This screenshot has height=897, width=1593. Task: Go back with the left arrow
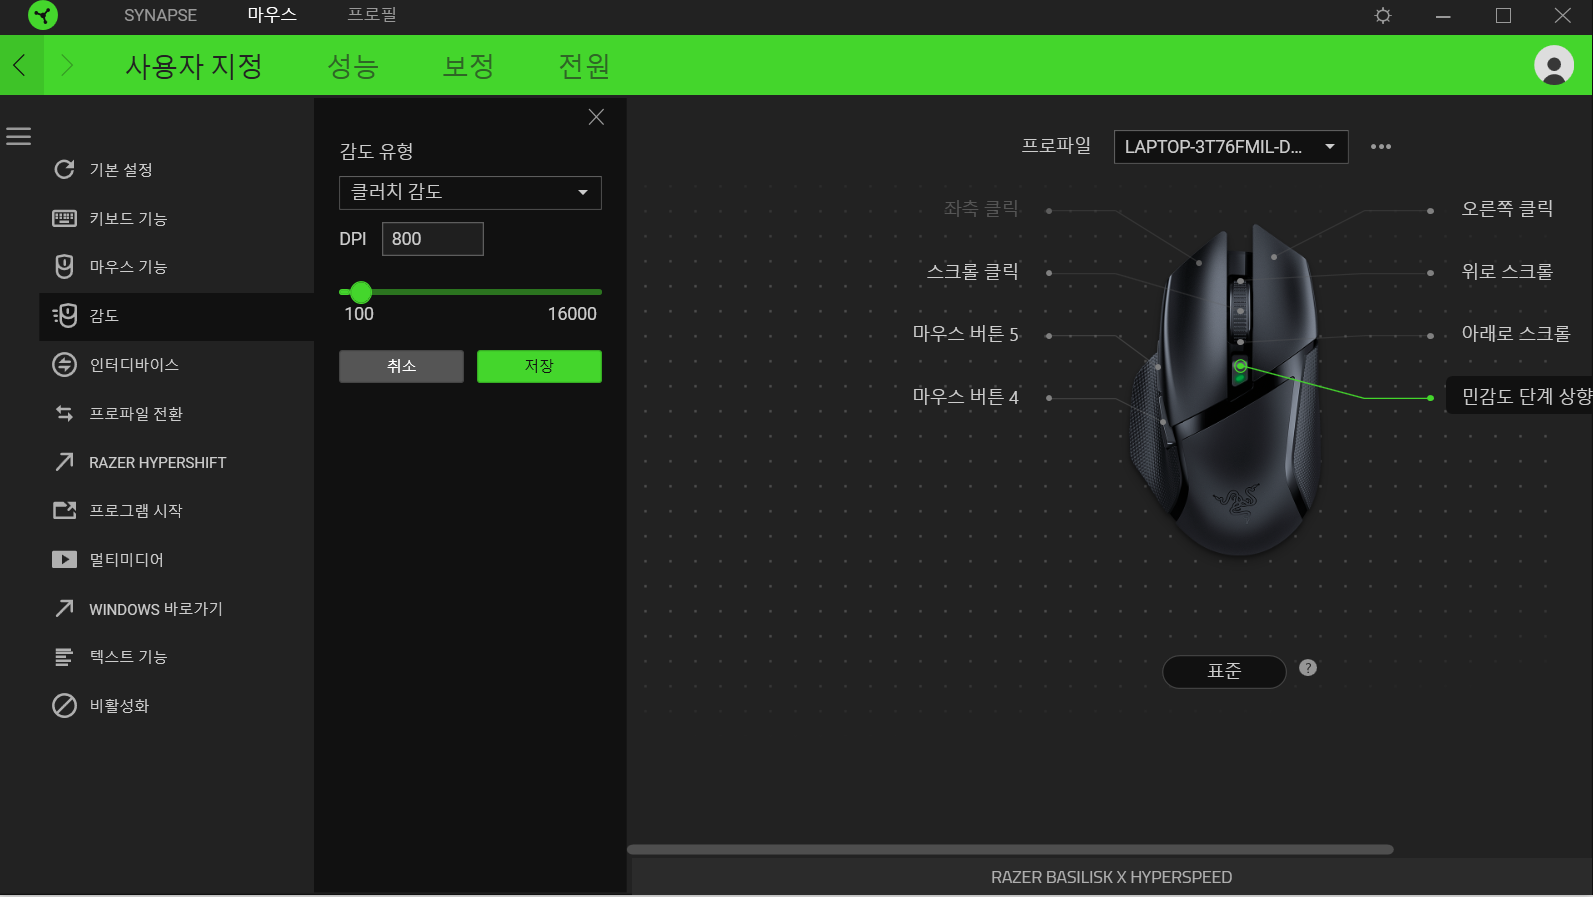(x=20, y=66)
